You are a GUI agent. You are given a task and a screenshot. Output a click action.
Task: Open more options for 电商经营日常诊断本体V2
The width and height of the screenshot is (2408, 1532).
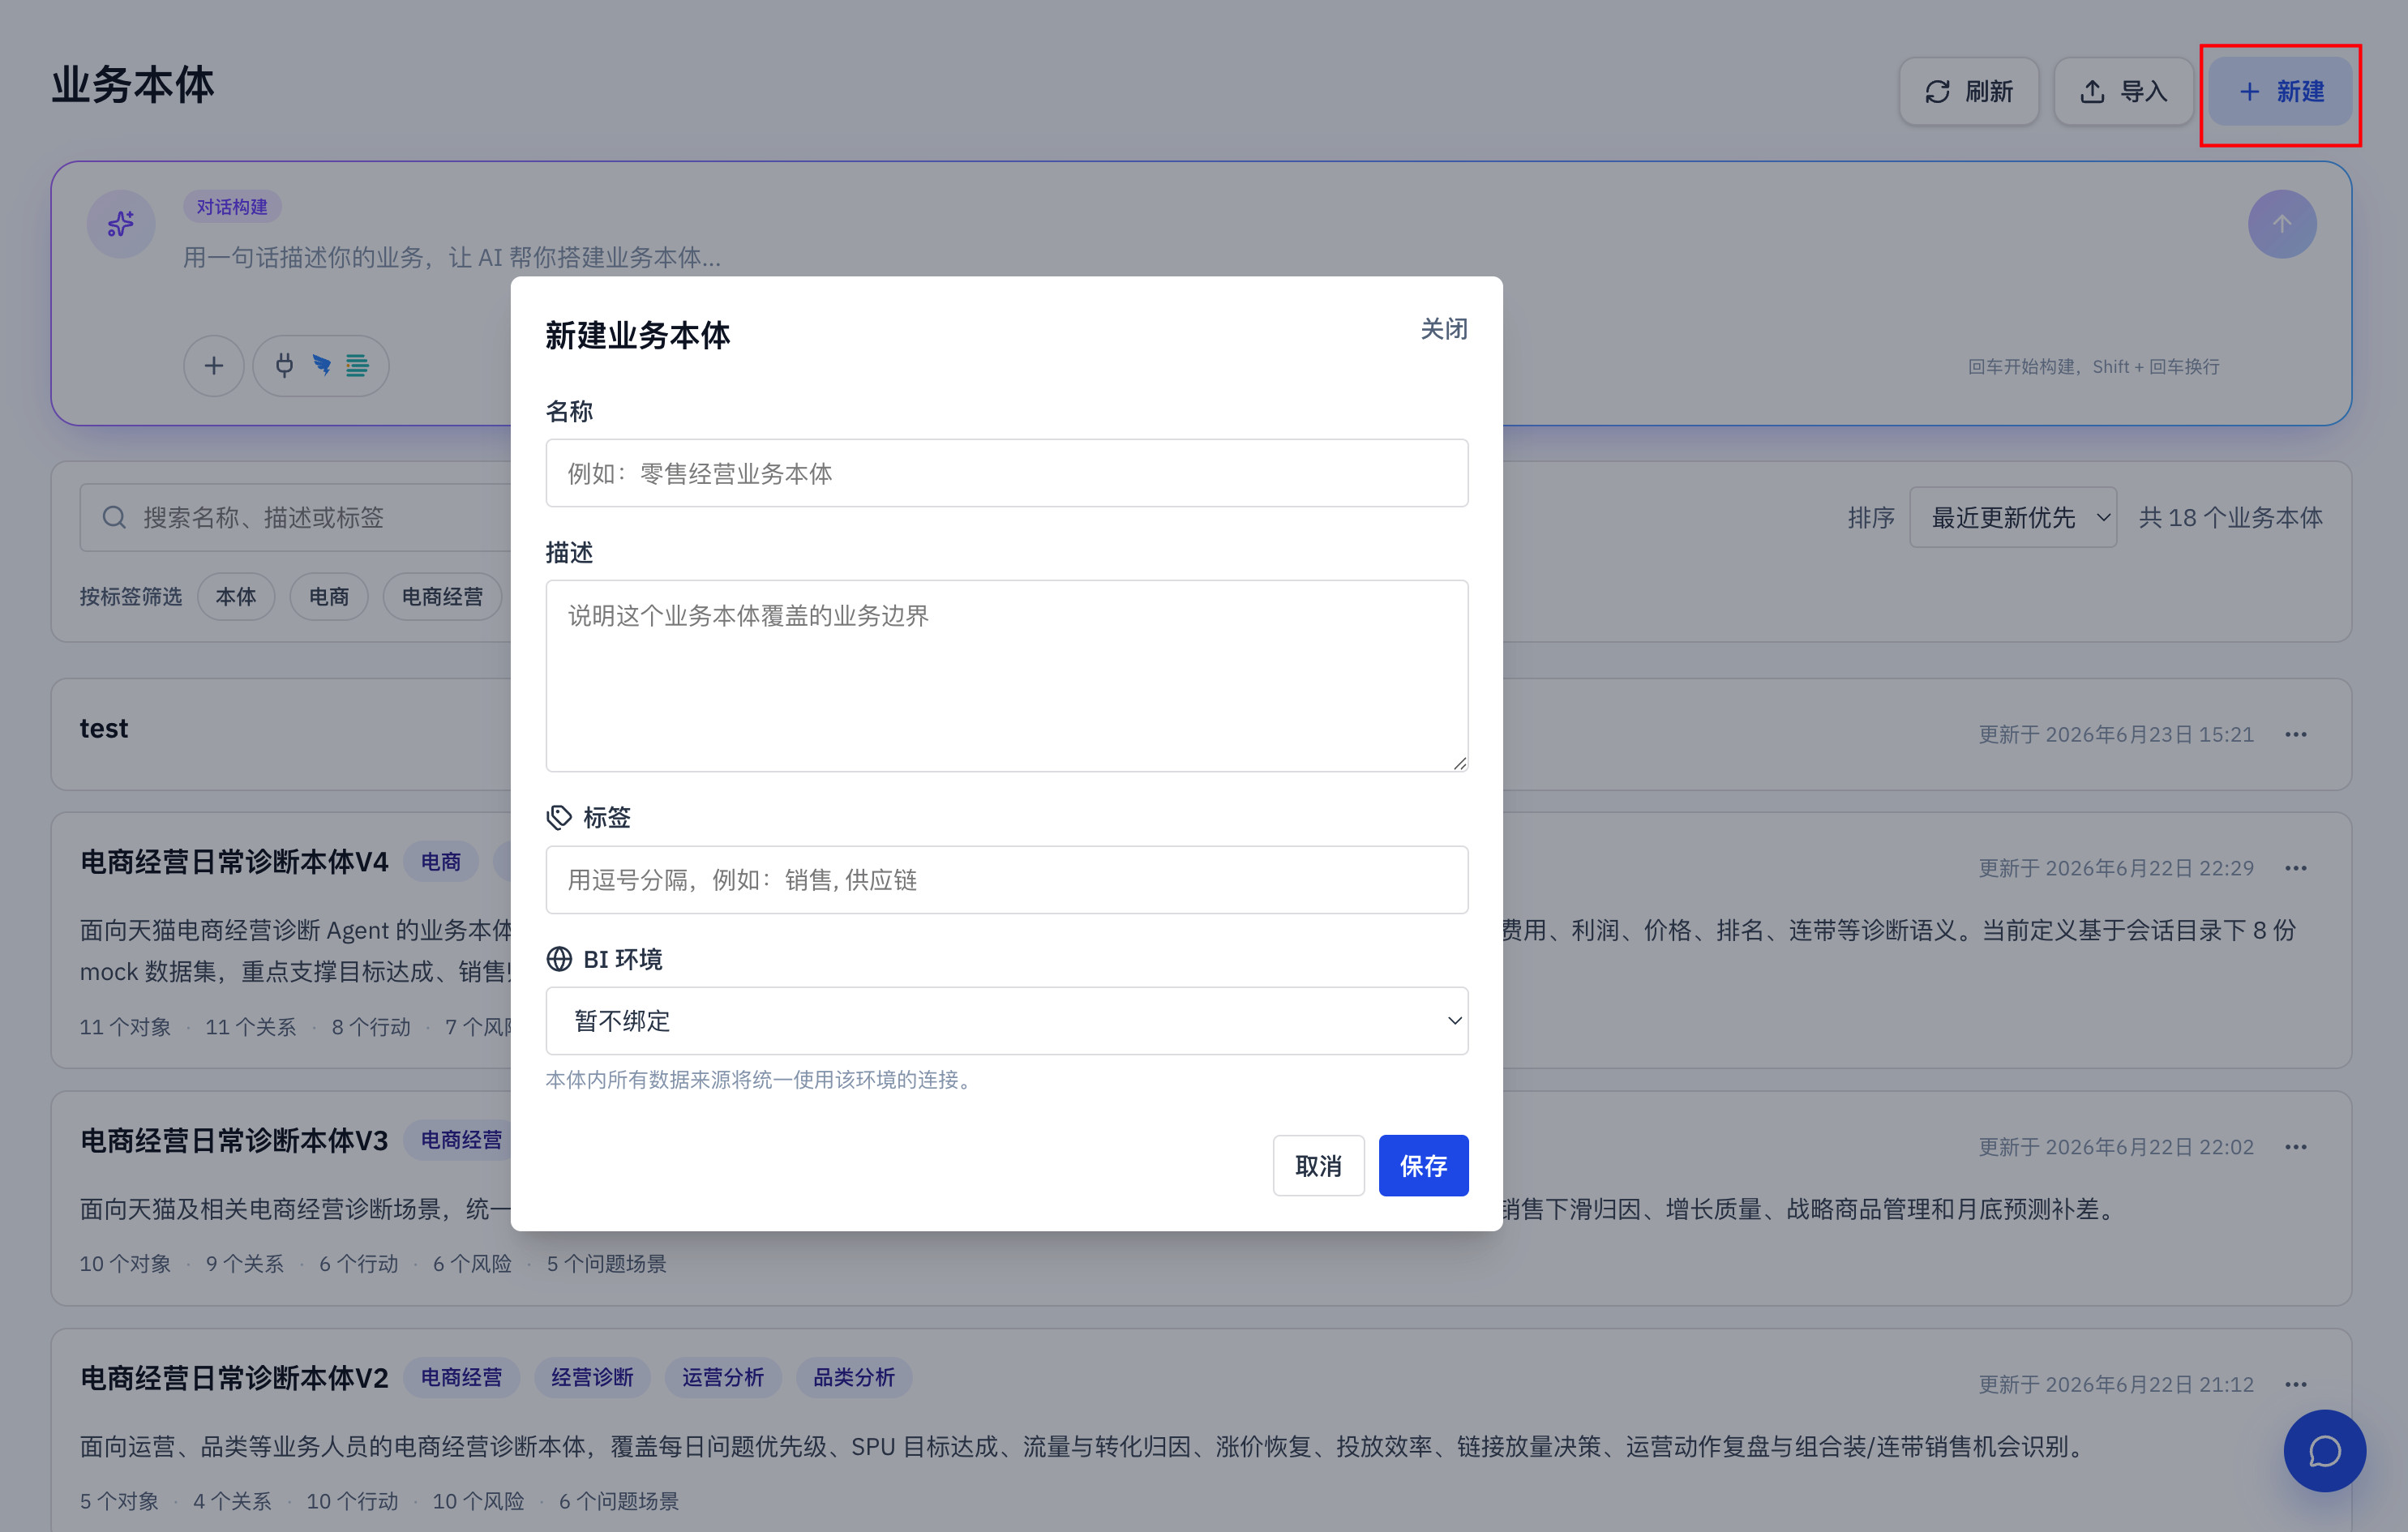pos(2296,1385)
